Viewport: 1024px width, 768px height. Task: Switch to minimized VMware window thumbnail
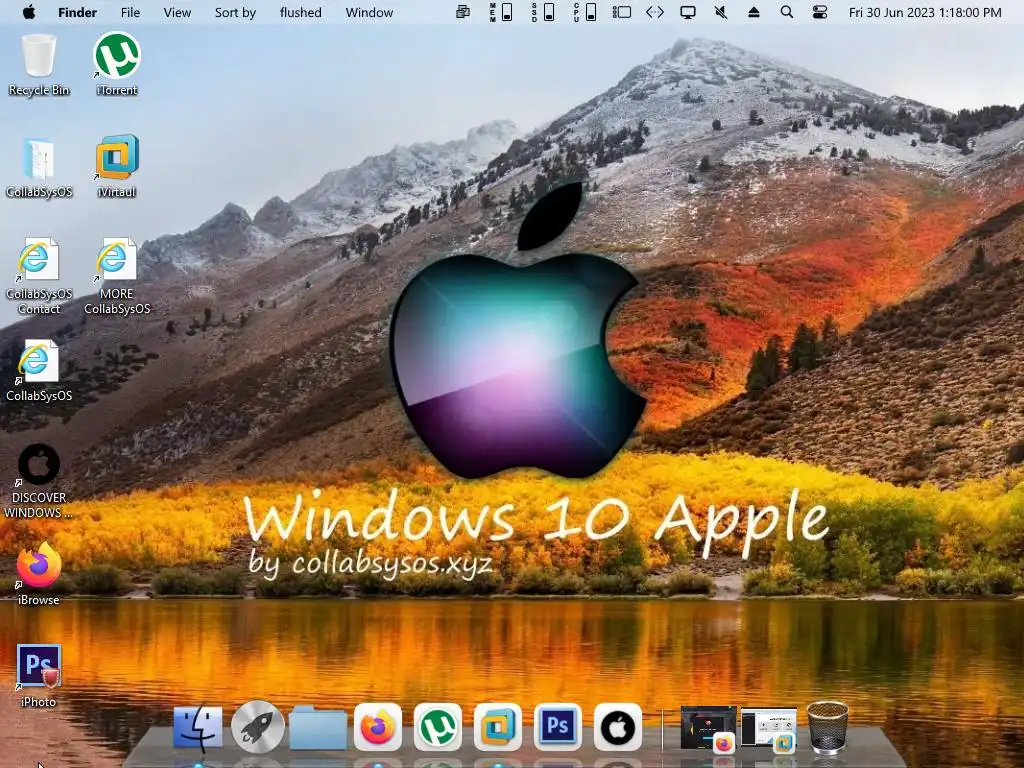coord(769,729)
